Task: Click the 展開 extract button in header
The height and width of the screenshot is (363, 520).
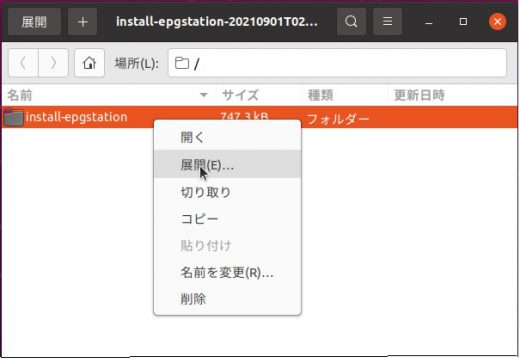Action: pos(34,22)
